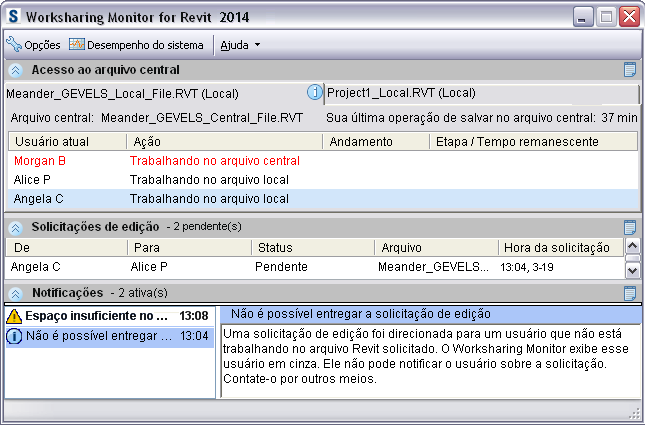
Task: Collapse the Acesso ao arquivo central section
Action: click(16, 70)
